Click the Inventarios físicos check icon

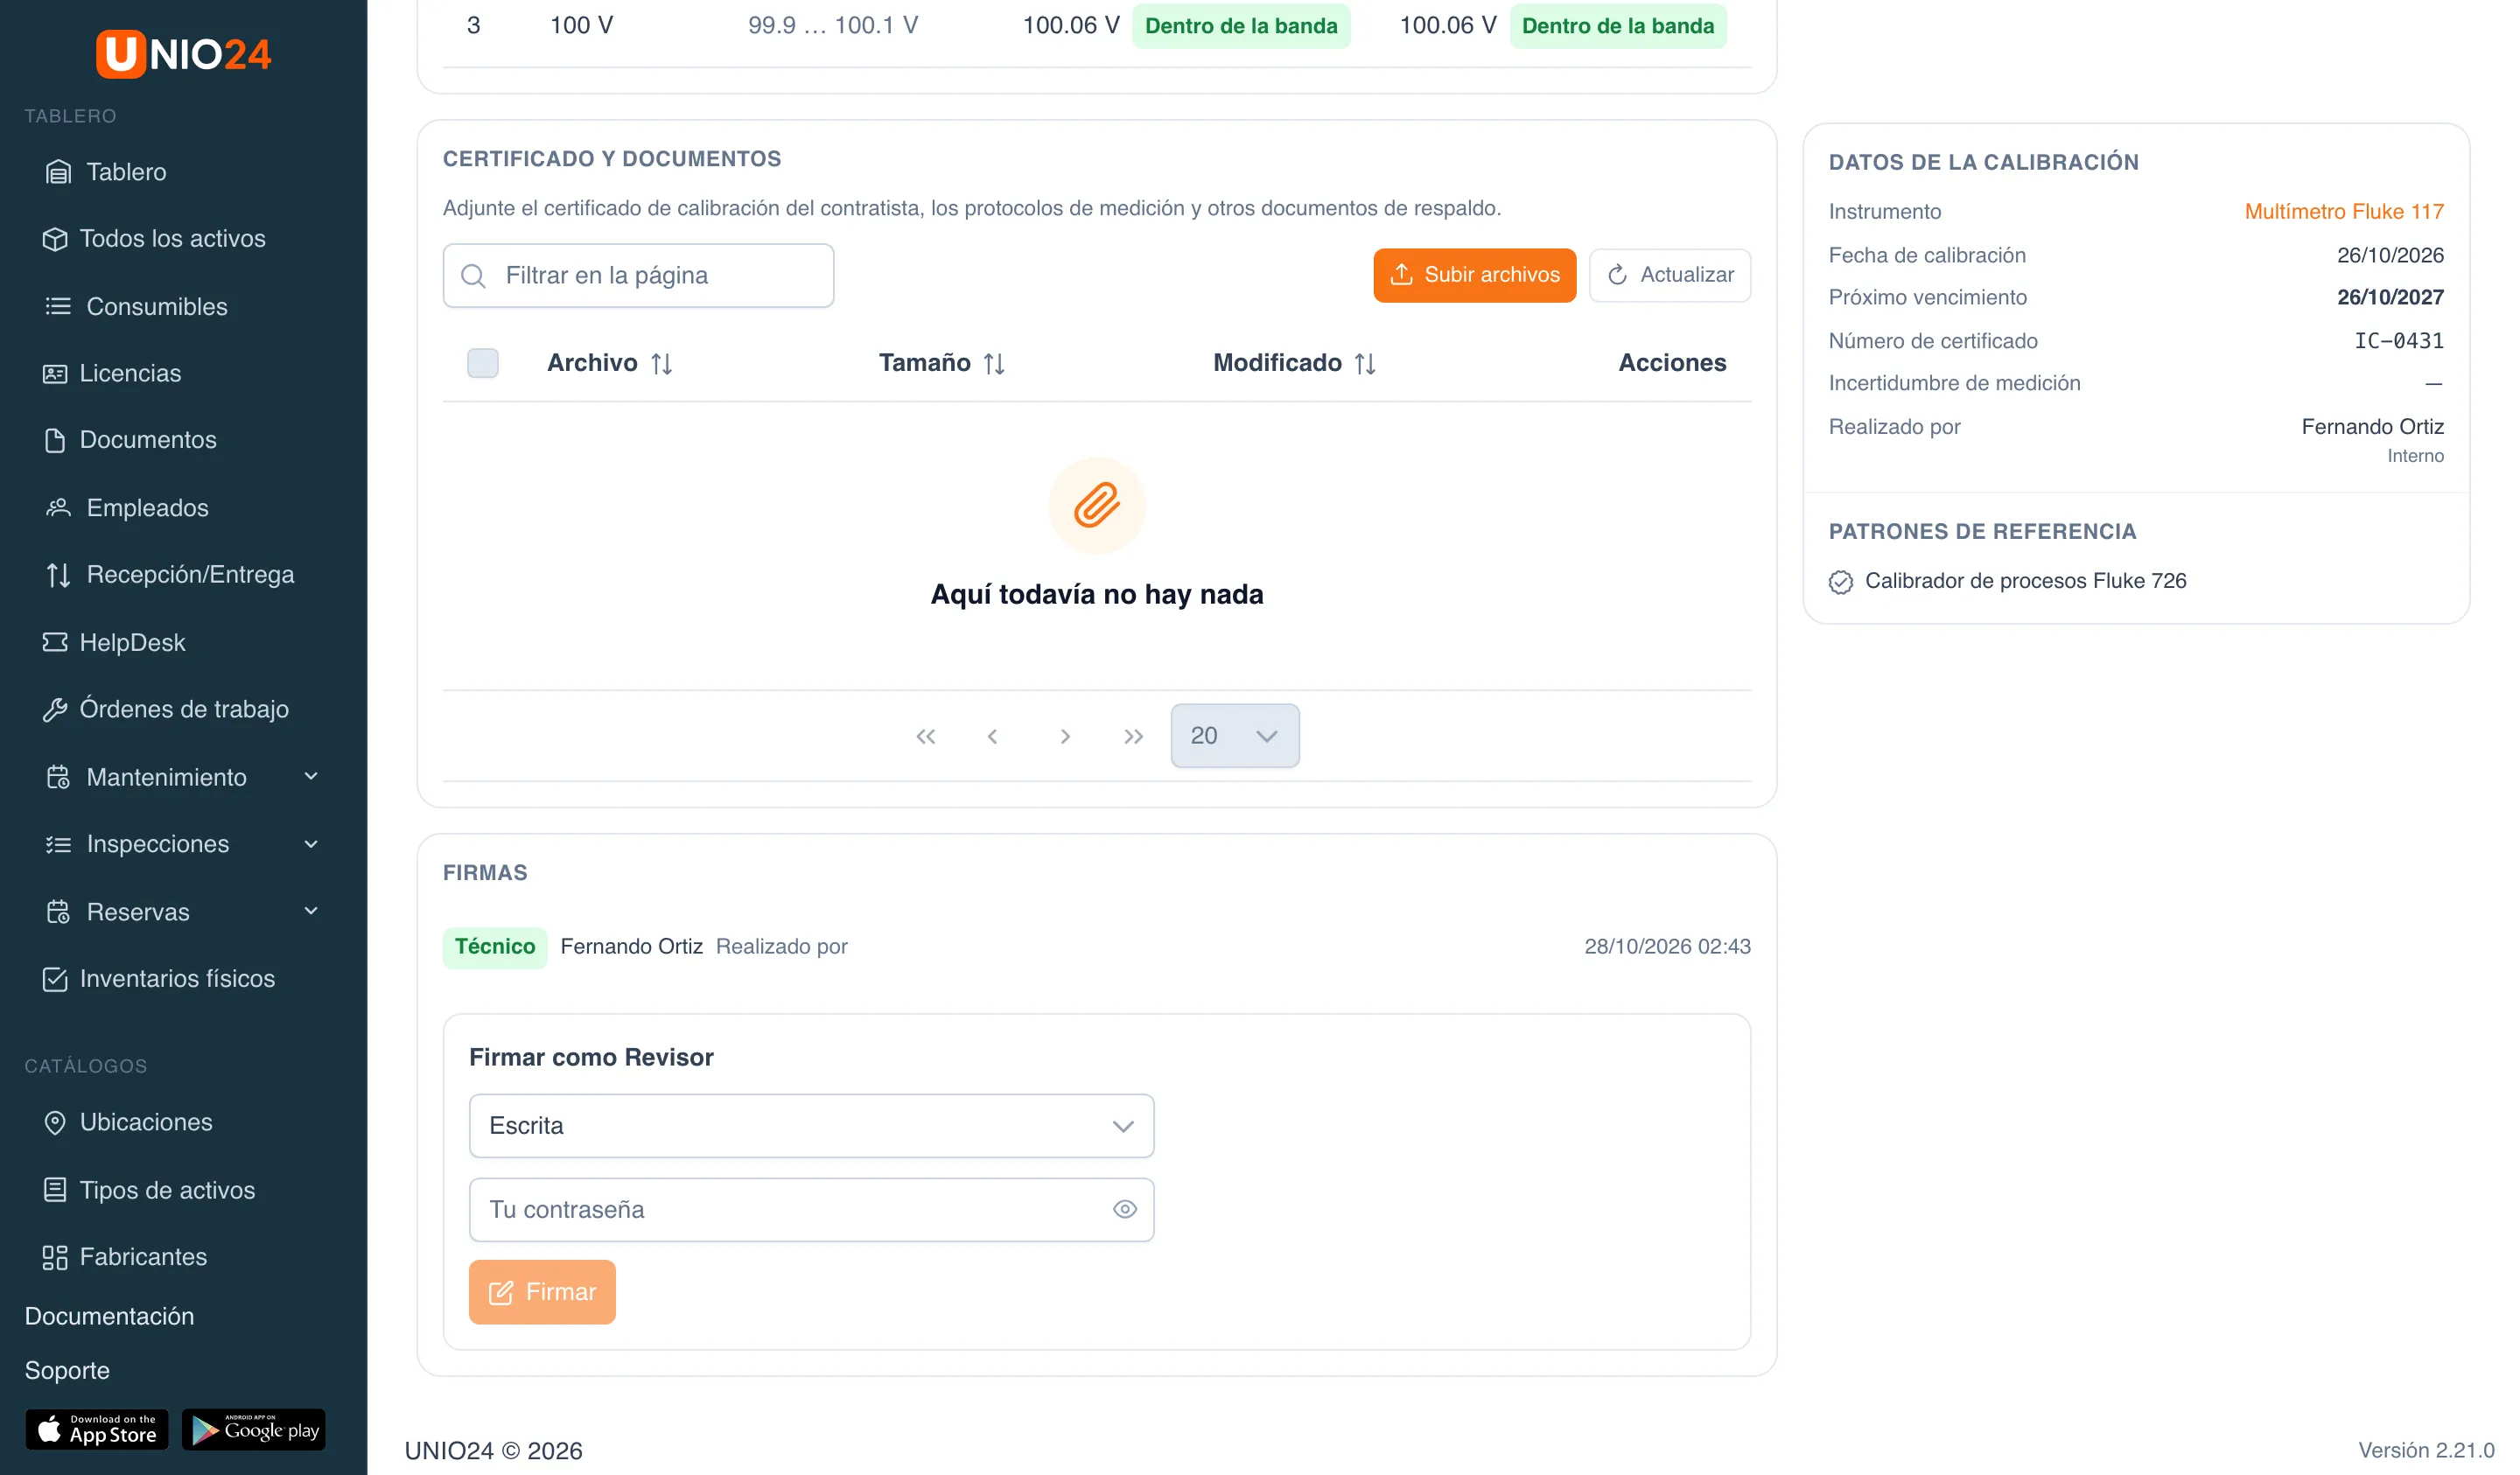pos(55,979)
